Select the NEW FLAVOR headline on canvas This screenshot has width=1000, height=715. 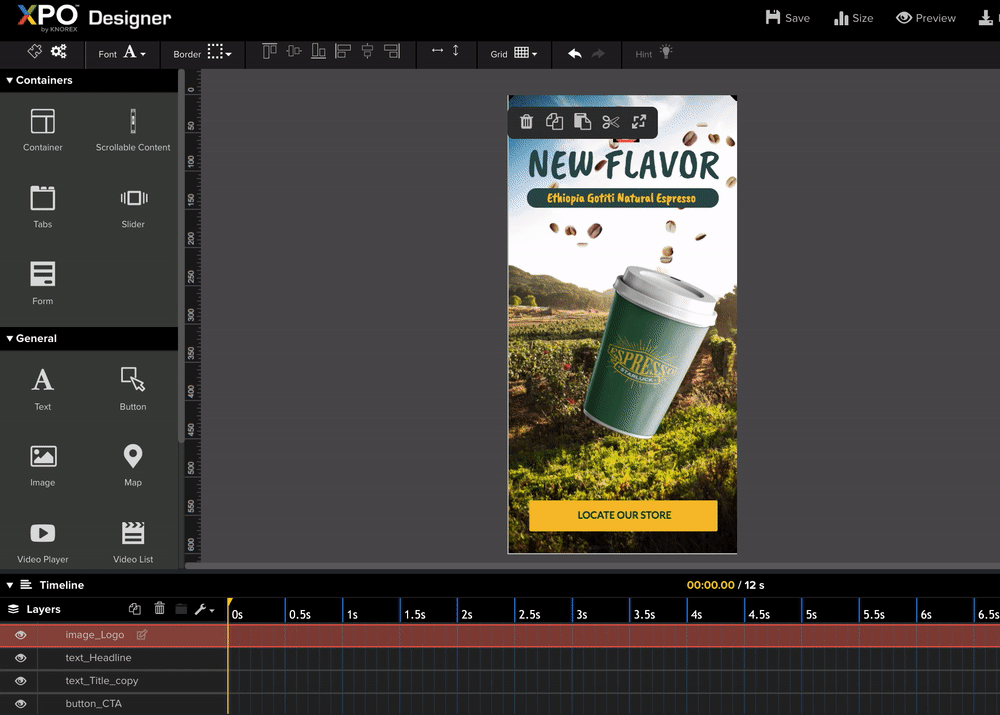pyautogui.click(x=624, y=165)
